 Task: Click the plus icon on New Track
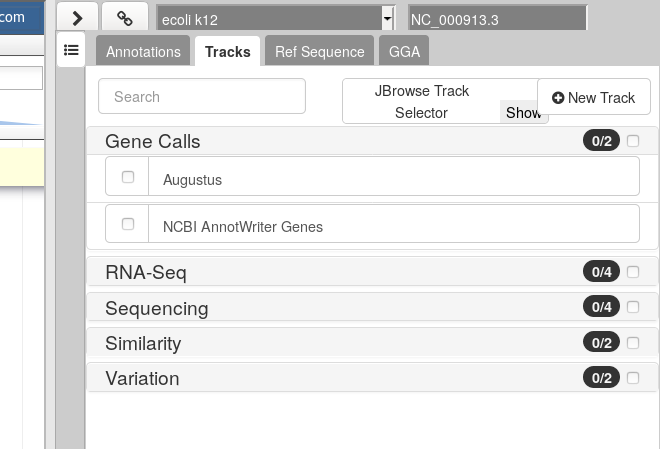click(558, 98)
